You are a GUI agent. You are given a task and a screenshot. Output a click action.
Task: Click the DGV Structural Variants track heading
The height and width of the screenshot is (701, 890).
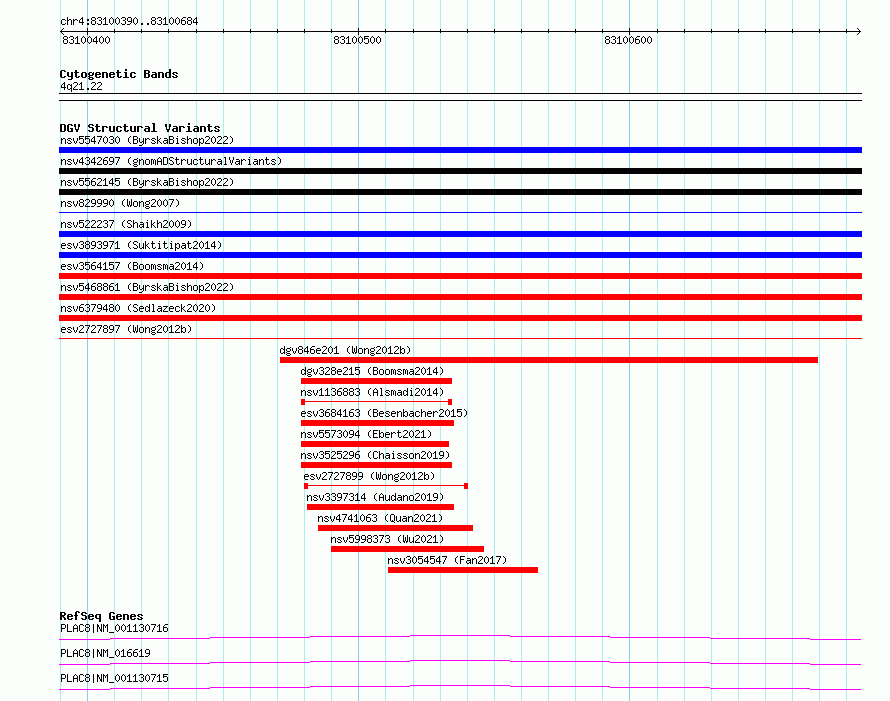click(x=140, y=128)
